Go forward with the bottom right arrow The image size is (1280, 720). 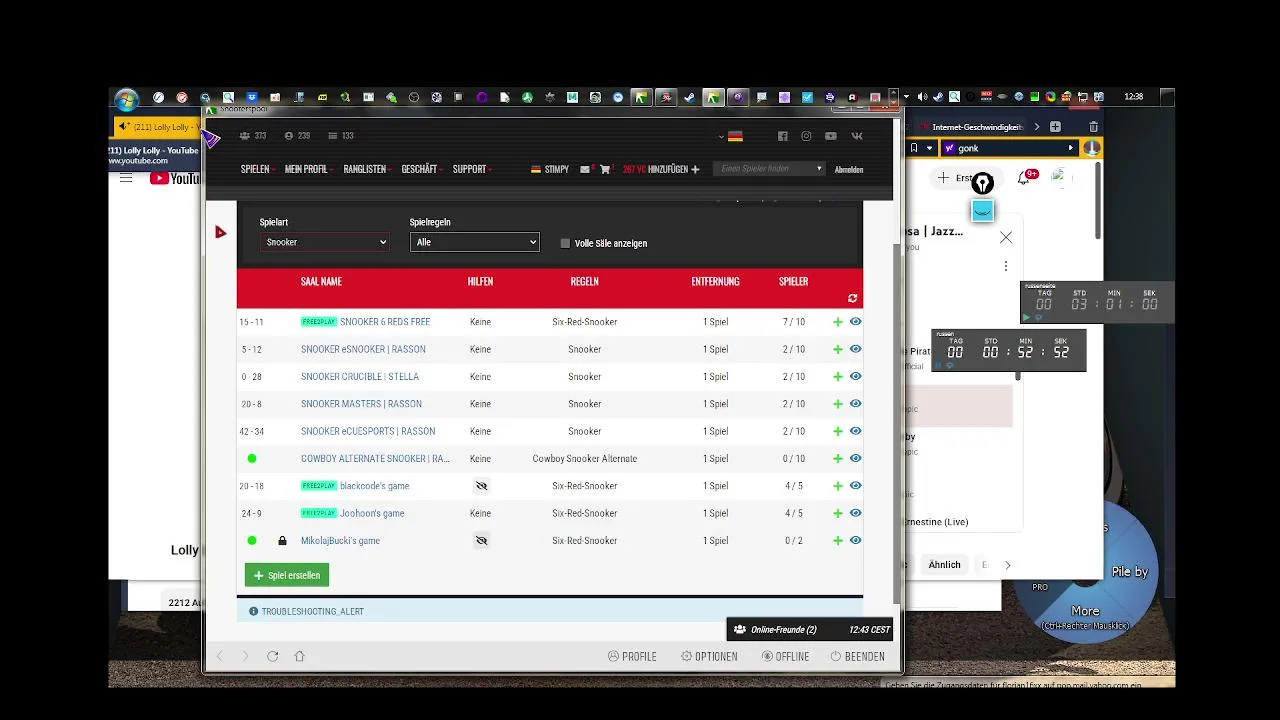pyautogui.click(x=245, y=656)
